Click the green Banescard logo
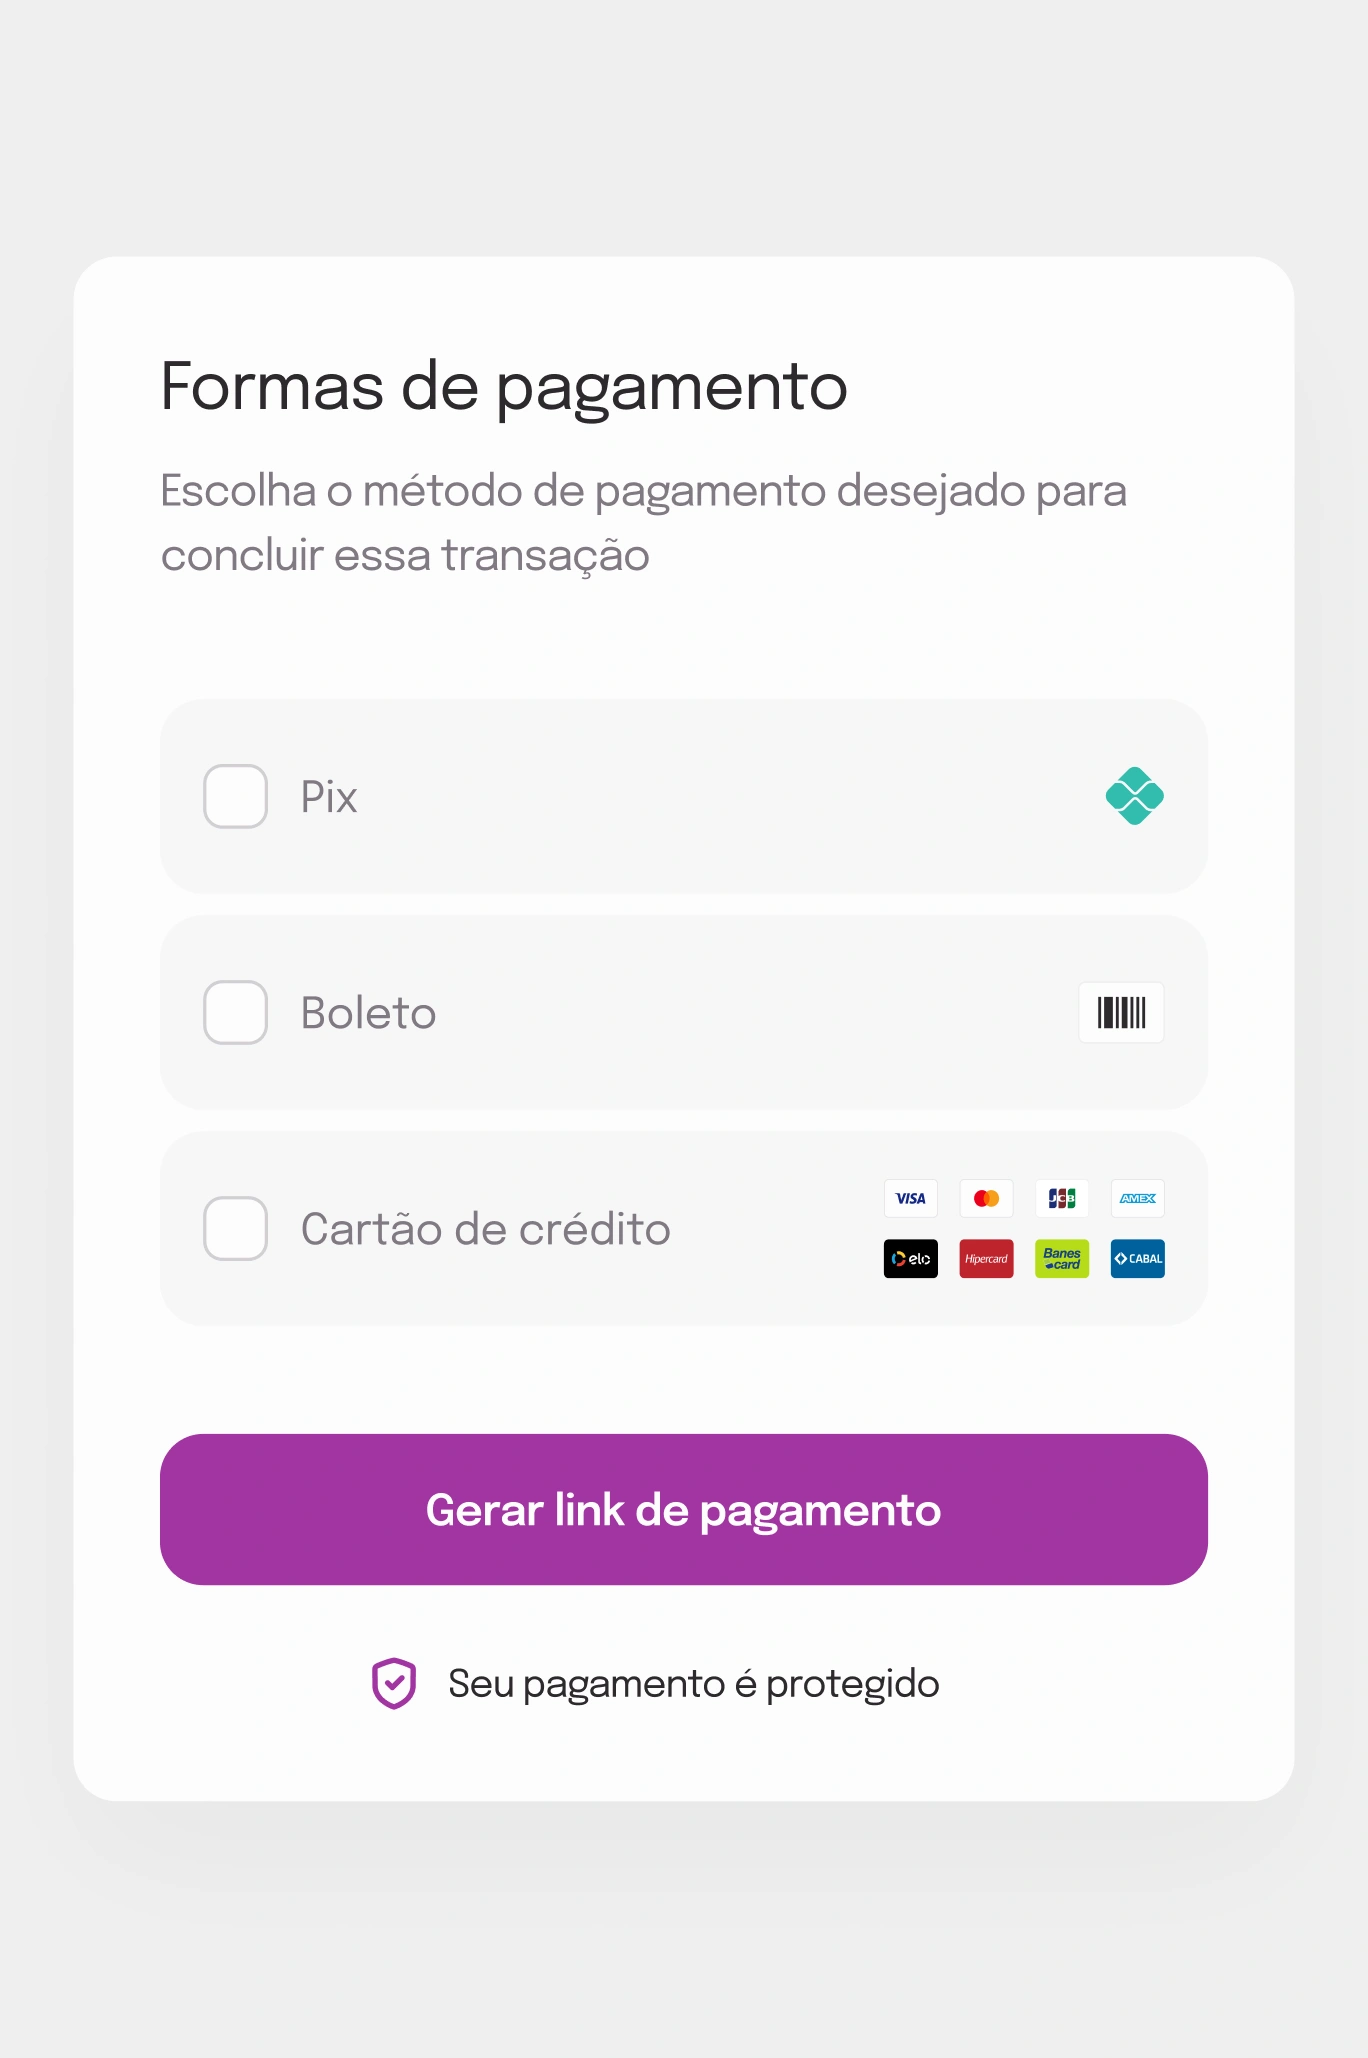1368x2058 pixels. tap(1062, 1259)
